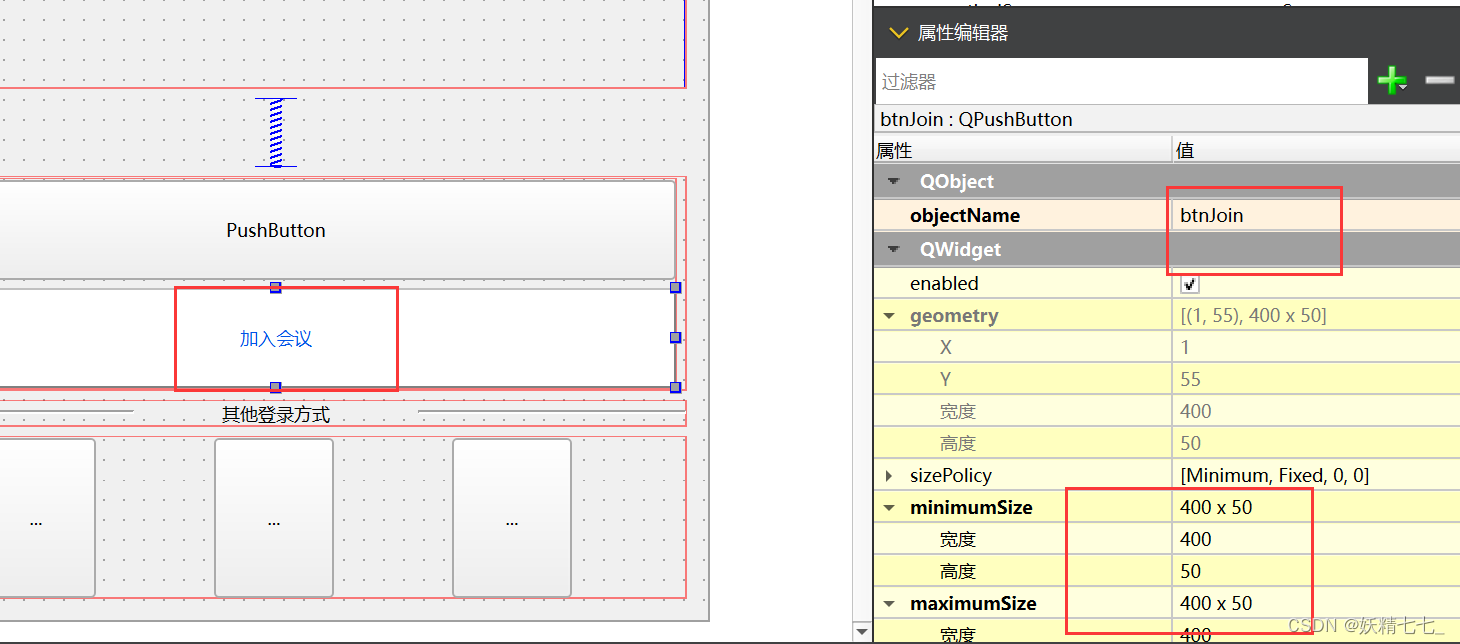Click the leftmost '...' tool button
The width and height of the screenshot is (1460, 644).
(x=46, y=518)
